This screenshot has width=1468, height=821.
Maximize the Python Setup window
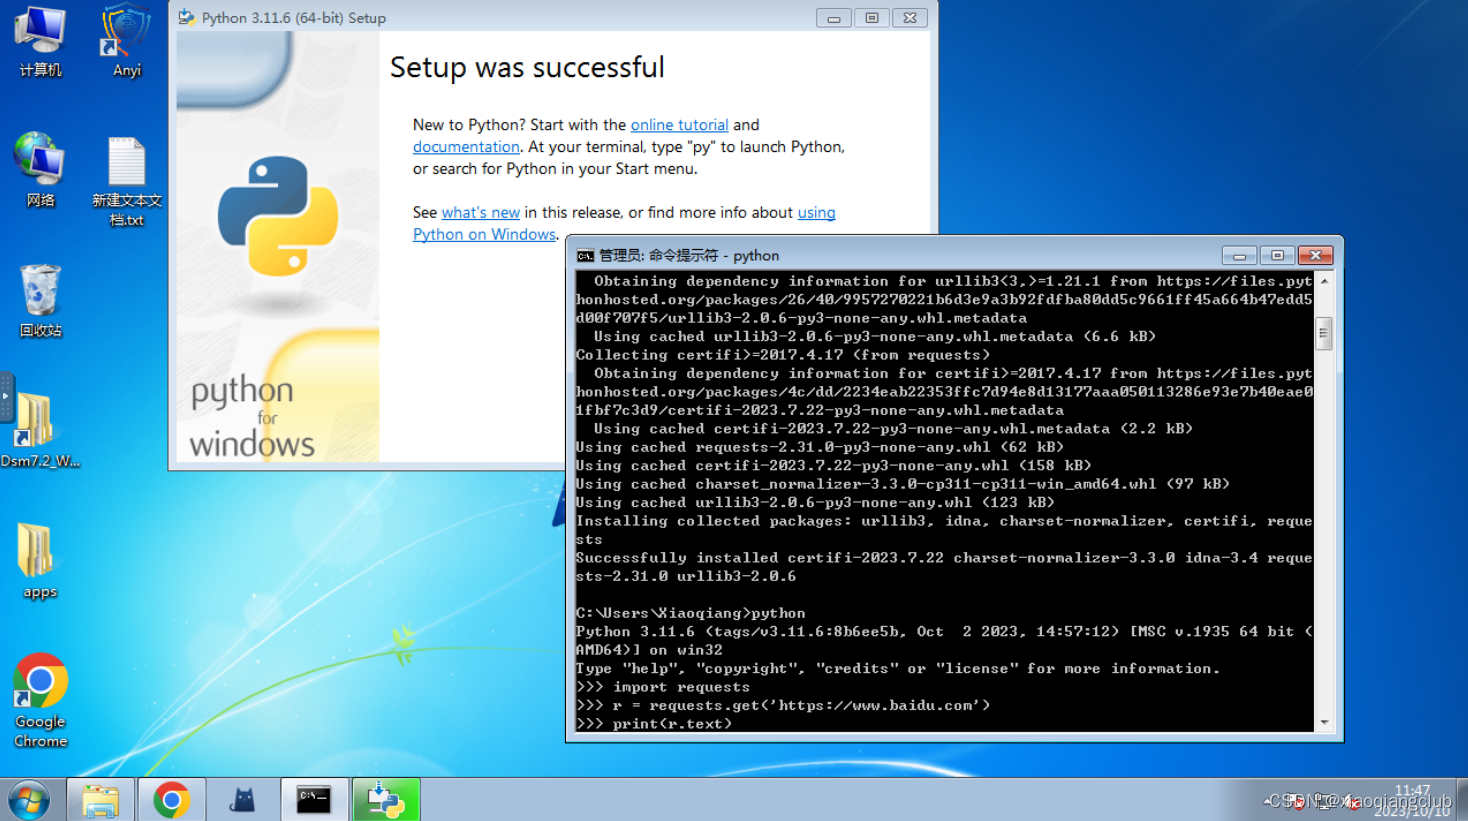872,18
